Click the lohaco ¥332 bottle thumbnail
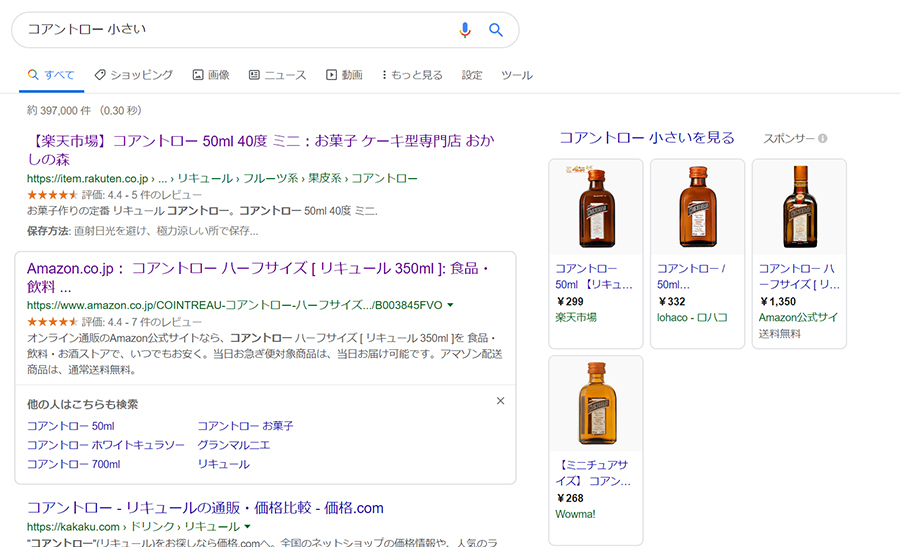The height and width of the screenshot is (547, 900). click(697, 207)
